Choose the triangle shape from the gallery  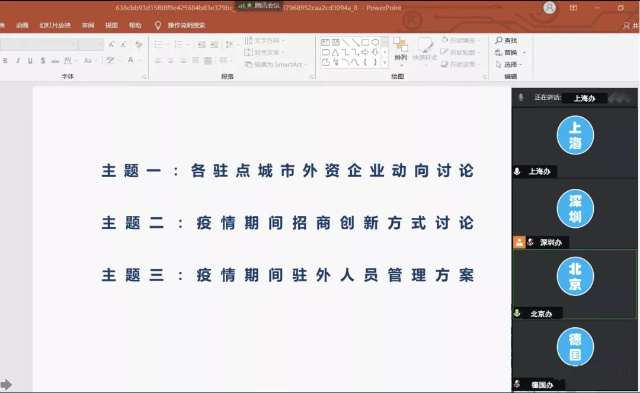pos(335,52)
